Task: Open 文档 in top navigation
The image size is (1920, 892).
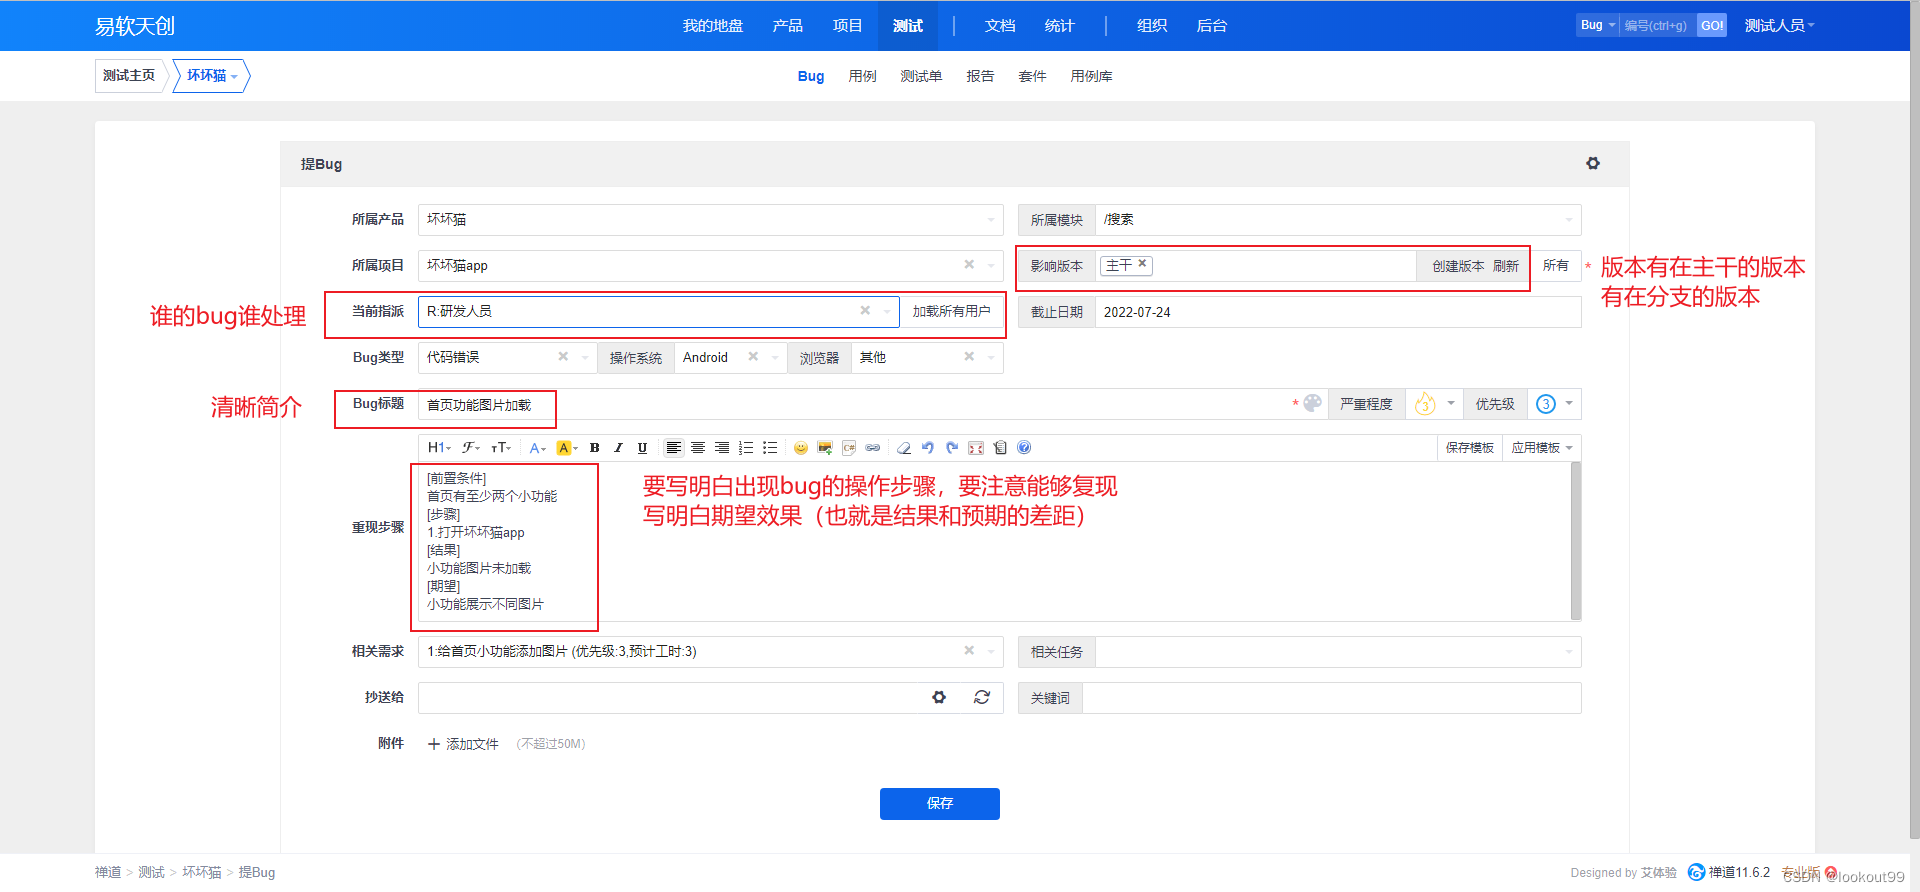Action: pyautogui.click(x=1000, y=26)
